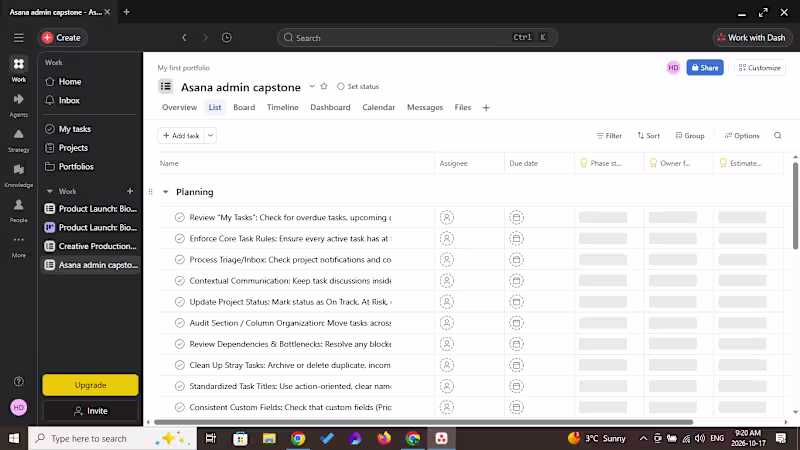Go forward with the right arrow
800x450 pixels.
[x=206, y=38]
